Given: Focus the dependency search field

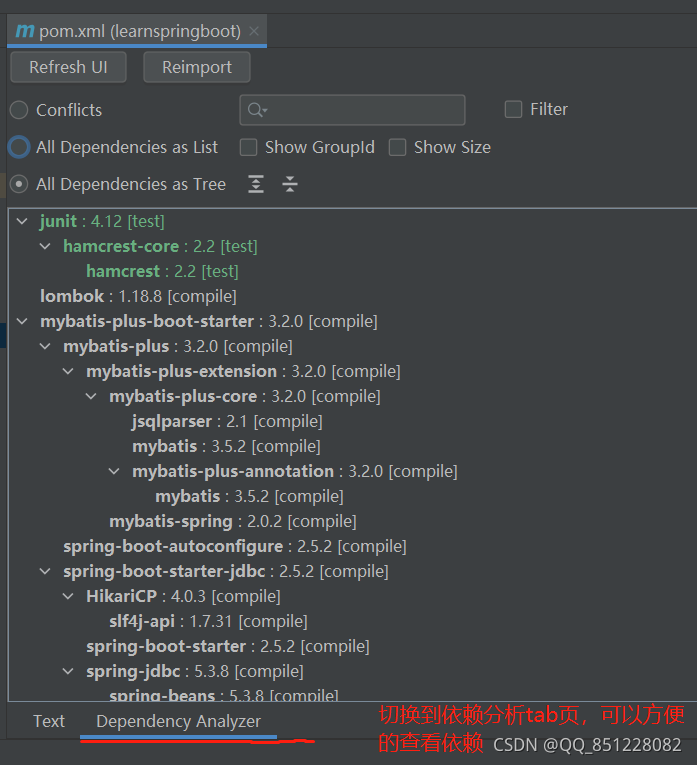Looking at the screenshot, I should (352, 110).
